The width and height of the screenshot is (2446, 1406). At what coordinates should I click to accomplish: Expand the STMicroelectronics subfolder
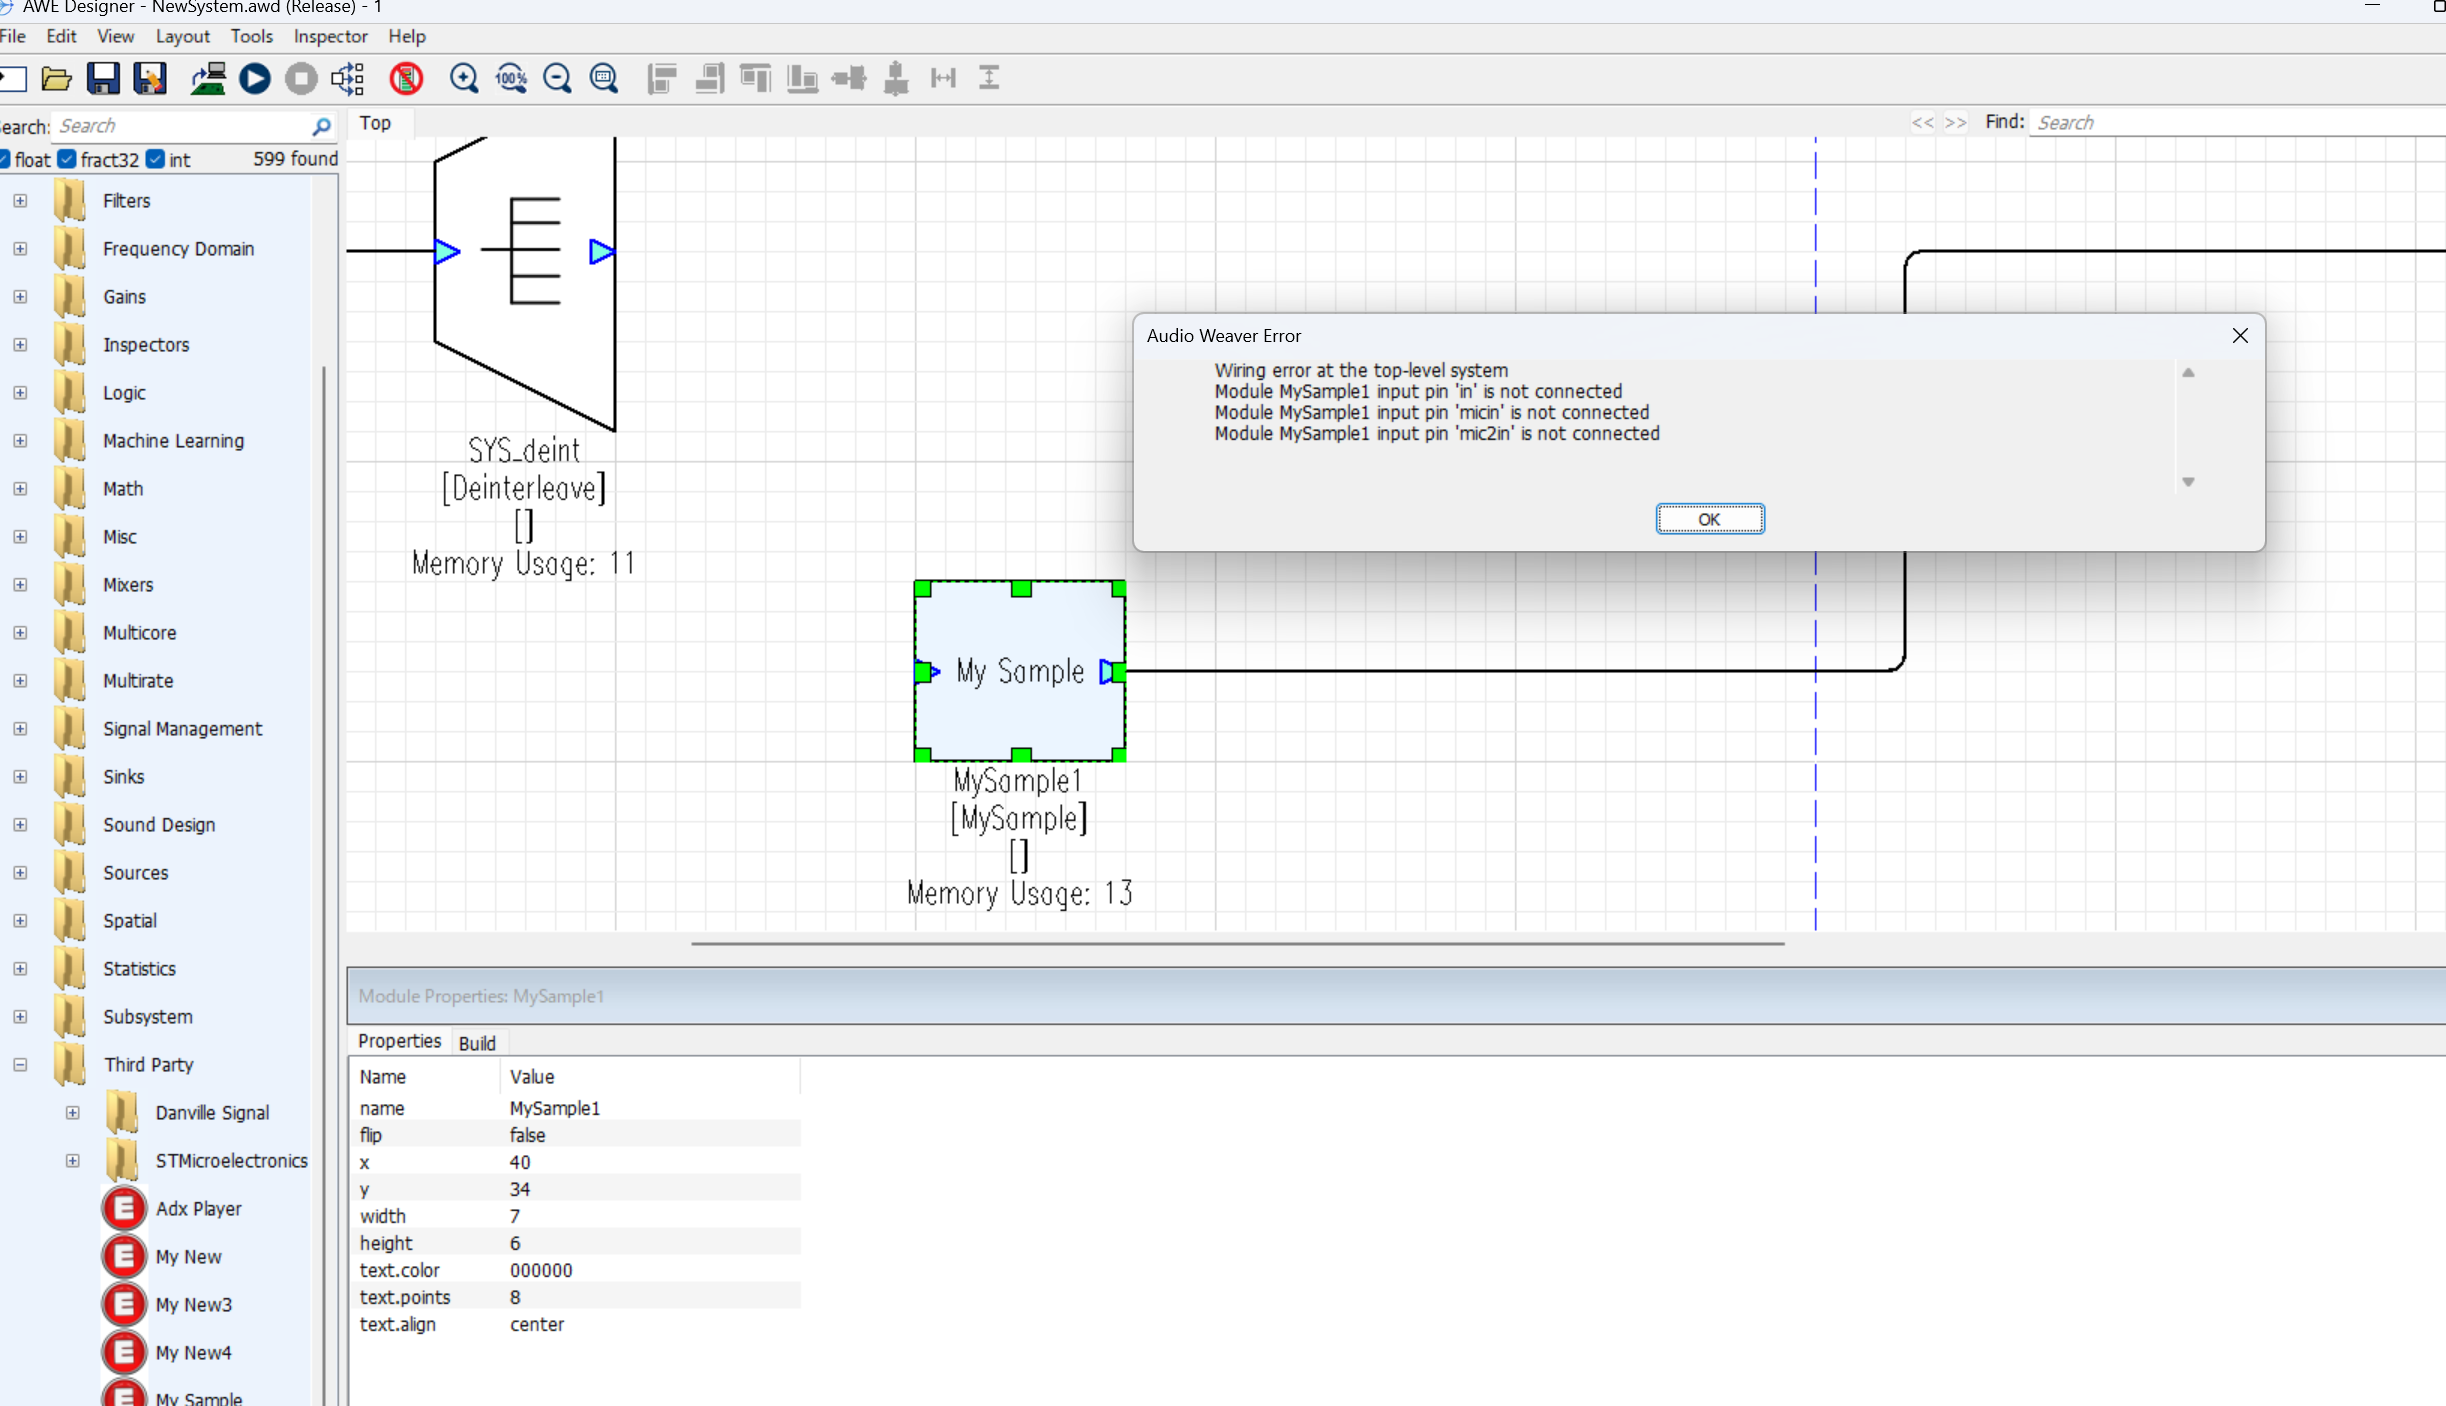(72, 1160)
